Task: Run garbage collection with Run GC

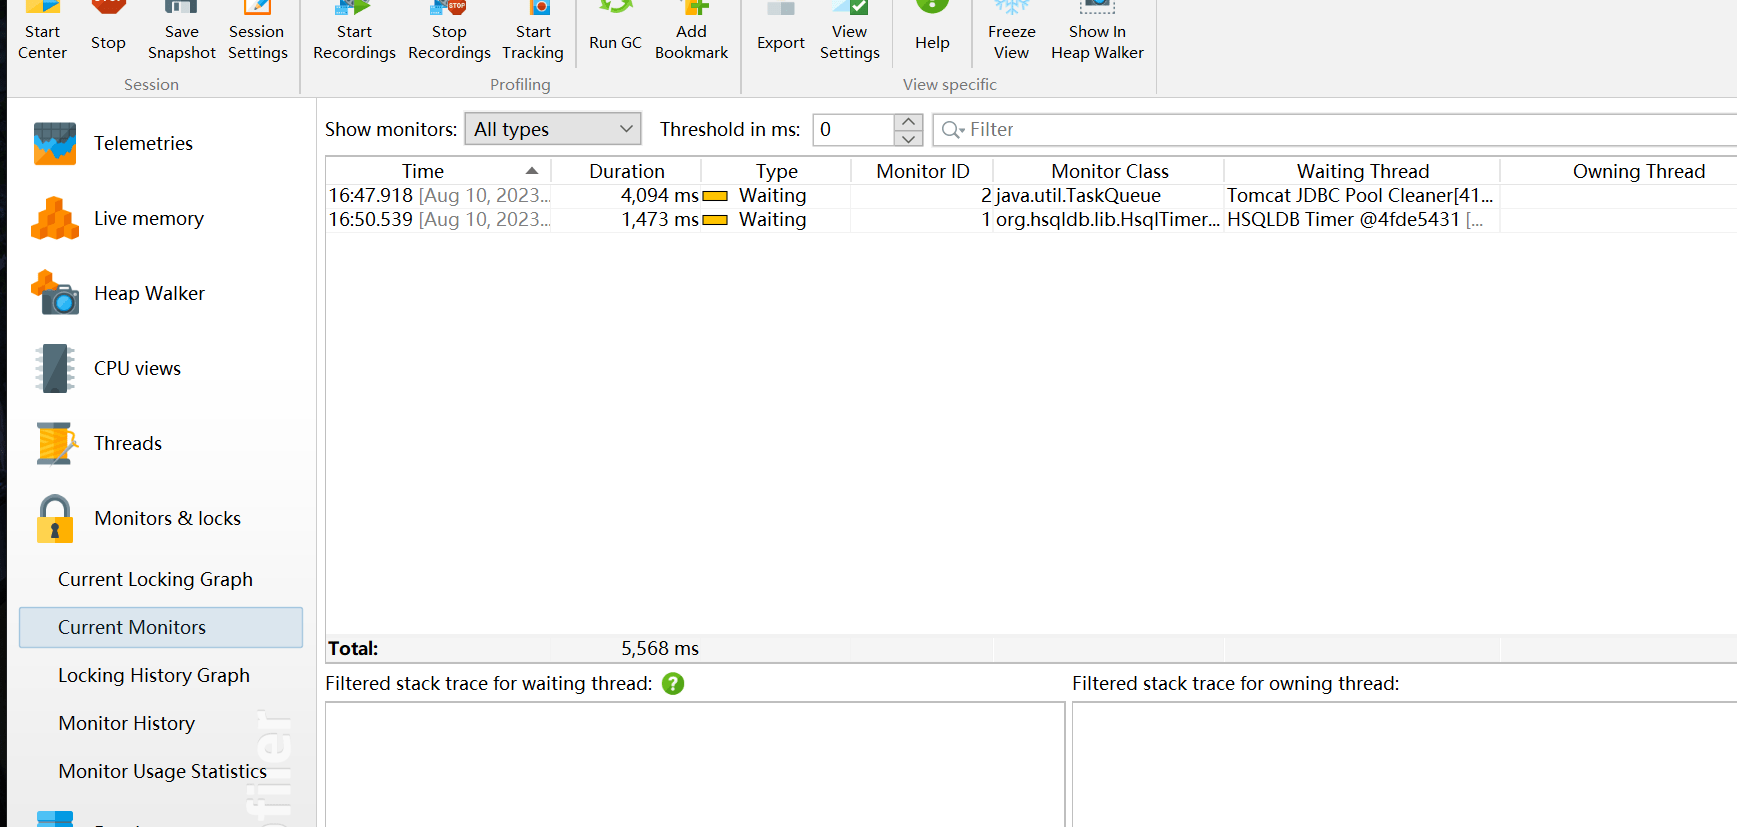Action: click(x=615, y=30)
